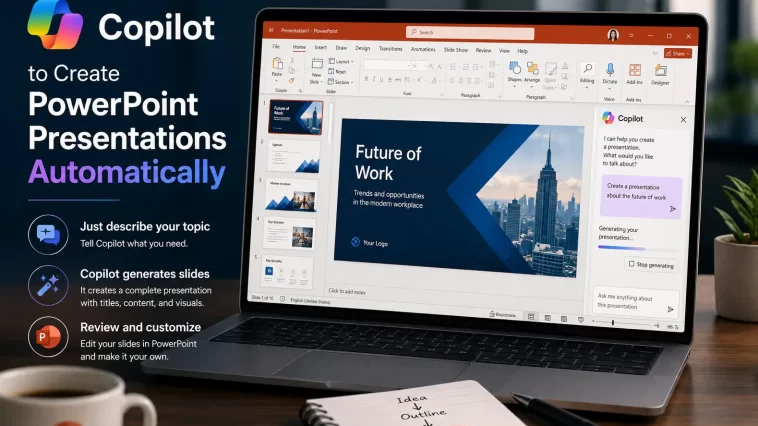Click the Cut scissors icon
Viewport: 758px width, 426px height.
[292, 60]
